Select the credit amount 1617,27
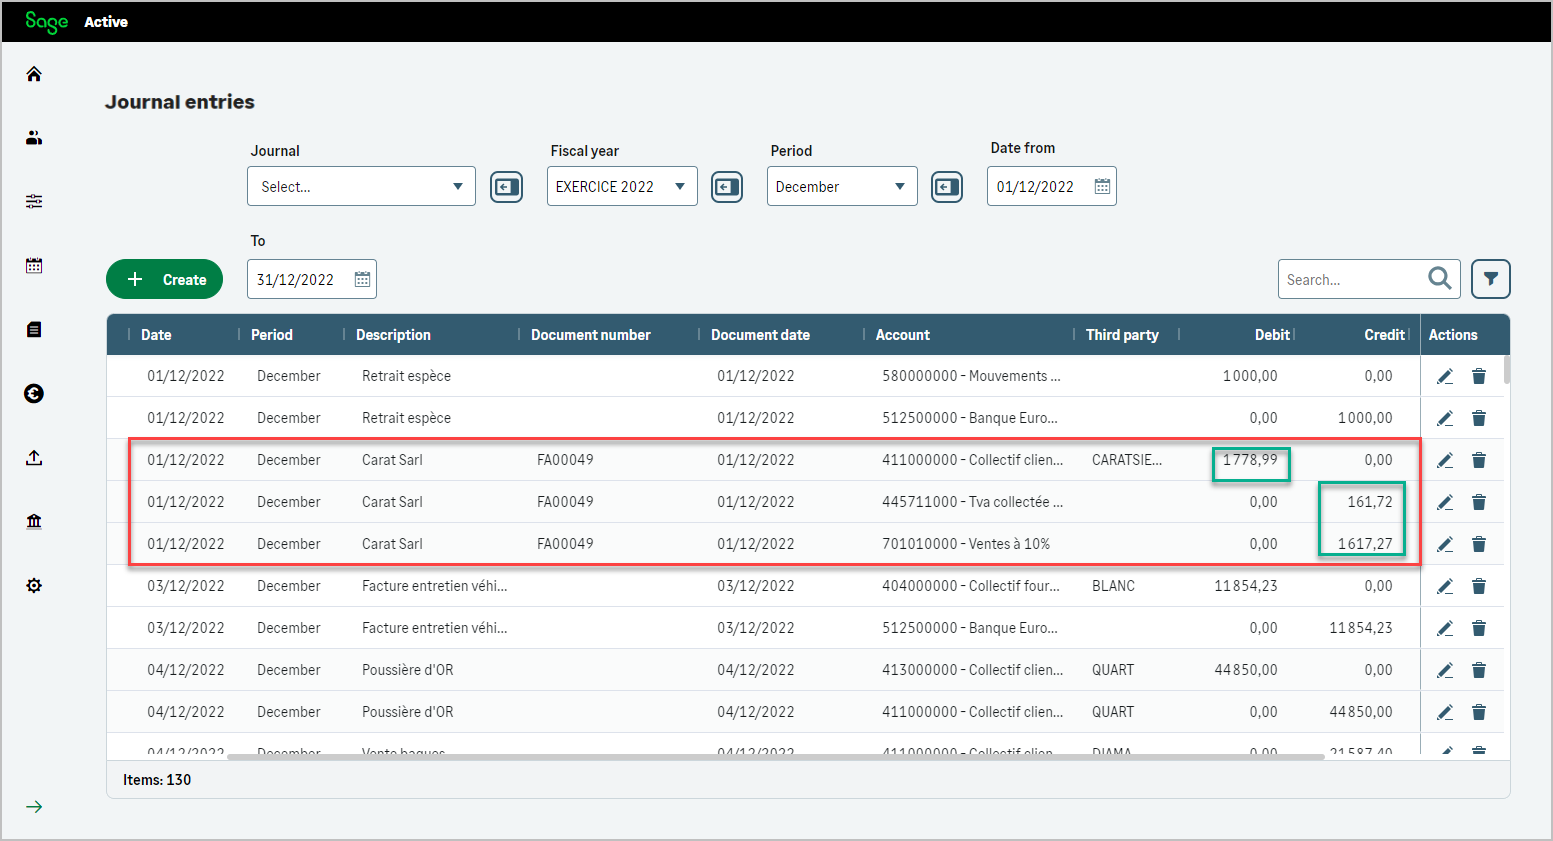 (x=1365, y=544)
